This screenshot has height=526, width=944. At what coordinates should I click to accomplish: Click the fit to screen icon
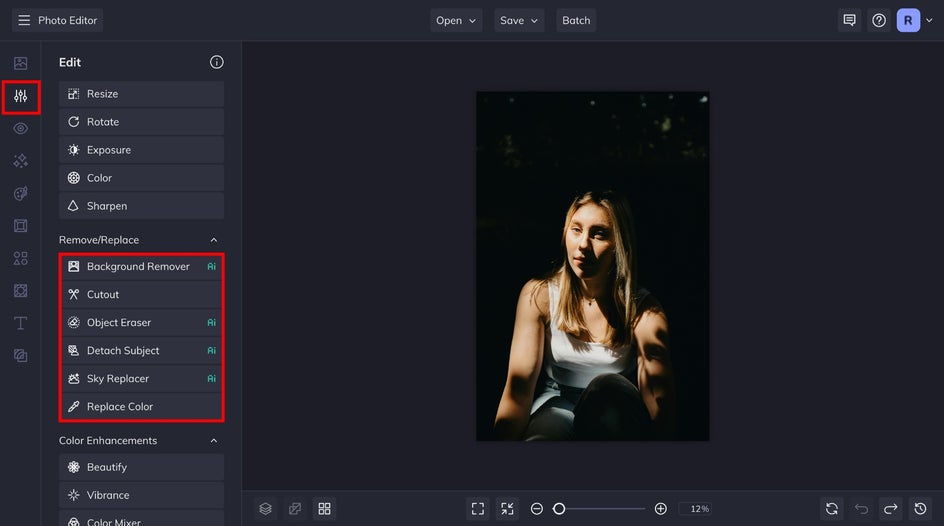[478, 509]
